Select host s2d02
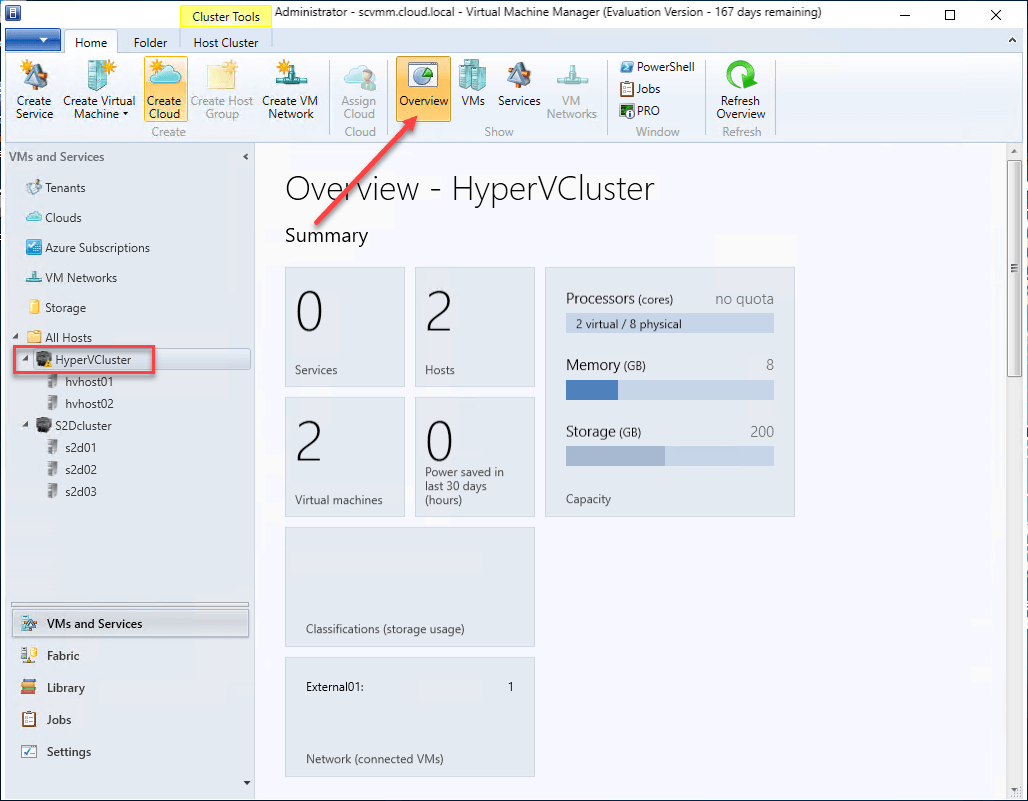Image resolution: width=1028 pixels, height=801 pixels. [x=80, y=470]
